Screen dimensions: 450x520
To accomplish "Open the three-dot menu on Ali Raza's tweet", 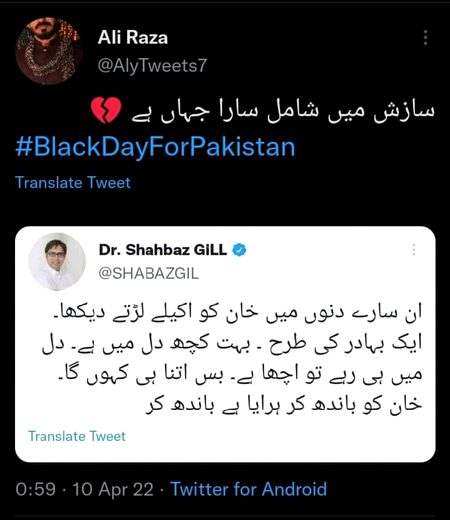I will (425, 37).
